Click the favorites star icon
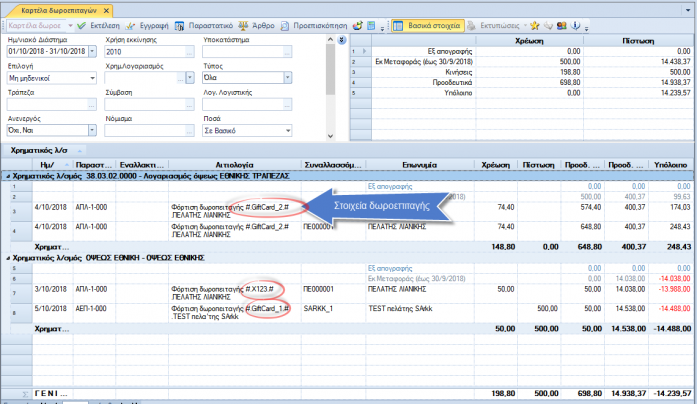This screenshot has height=404, width=697. coord(535,26)
